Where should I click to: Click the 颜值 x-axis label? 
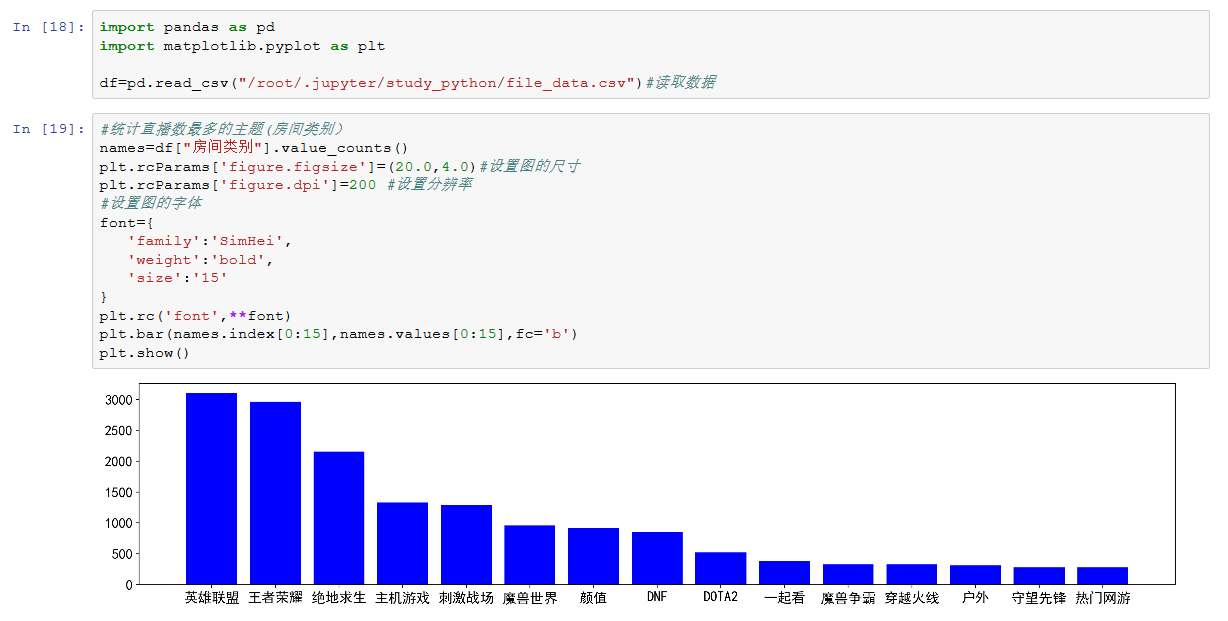(593, 598)
